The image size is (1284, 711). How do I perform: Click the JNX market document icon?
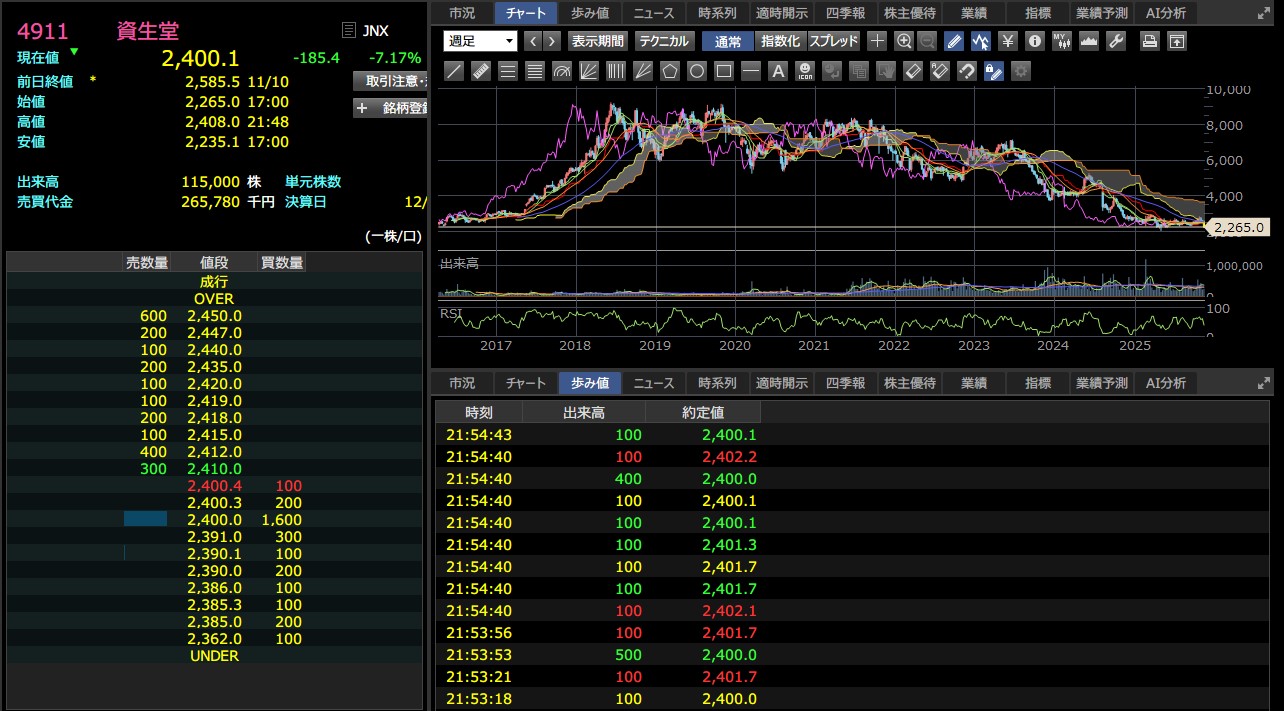[348, 31]
